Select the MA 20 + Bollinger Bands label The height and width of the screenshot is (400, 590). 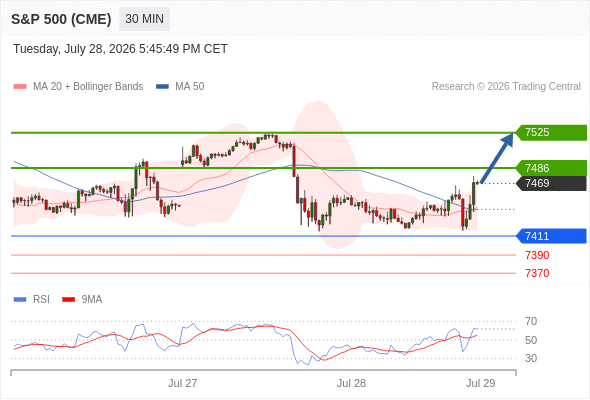click(88, 87)
